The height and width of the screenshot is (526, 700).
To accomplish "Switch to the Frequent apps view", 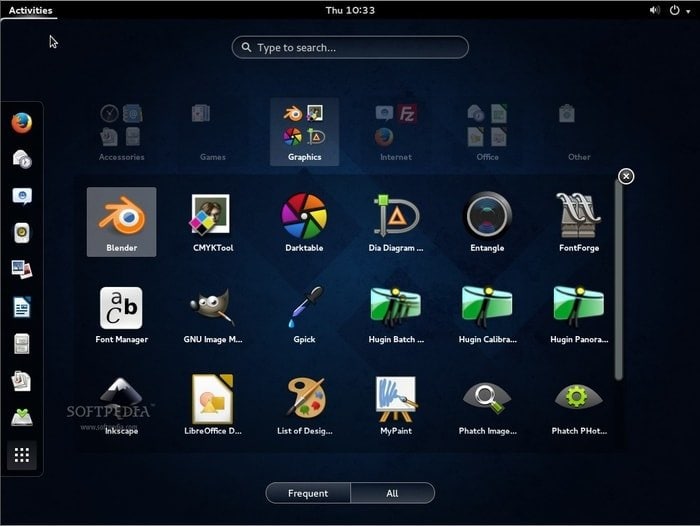I will pos(308,493).
